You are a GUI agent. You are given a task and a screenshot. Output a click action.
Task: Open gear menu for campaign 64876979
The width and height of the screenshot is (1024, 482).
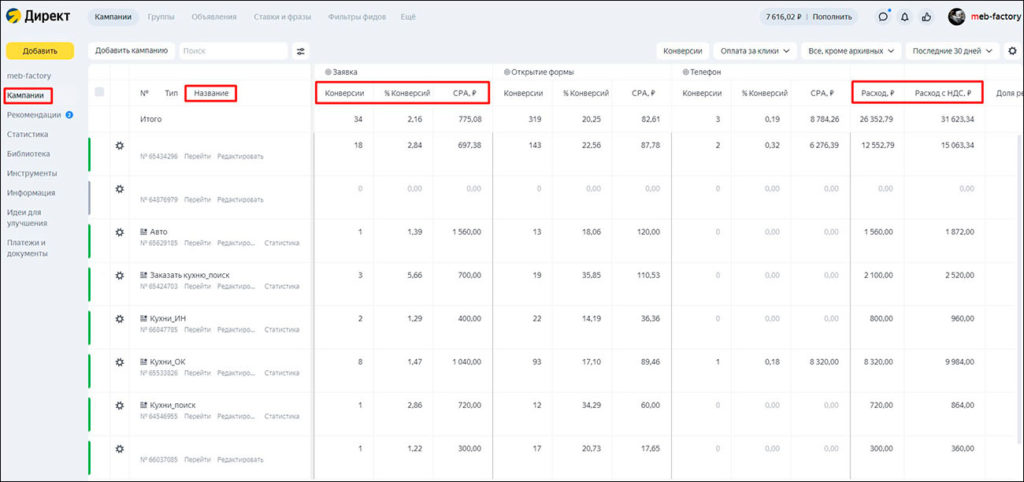pyautogui.click(x=120, y=188)
